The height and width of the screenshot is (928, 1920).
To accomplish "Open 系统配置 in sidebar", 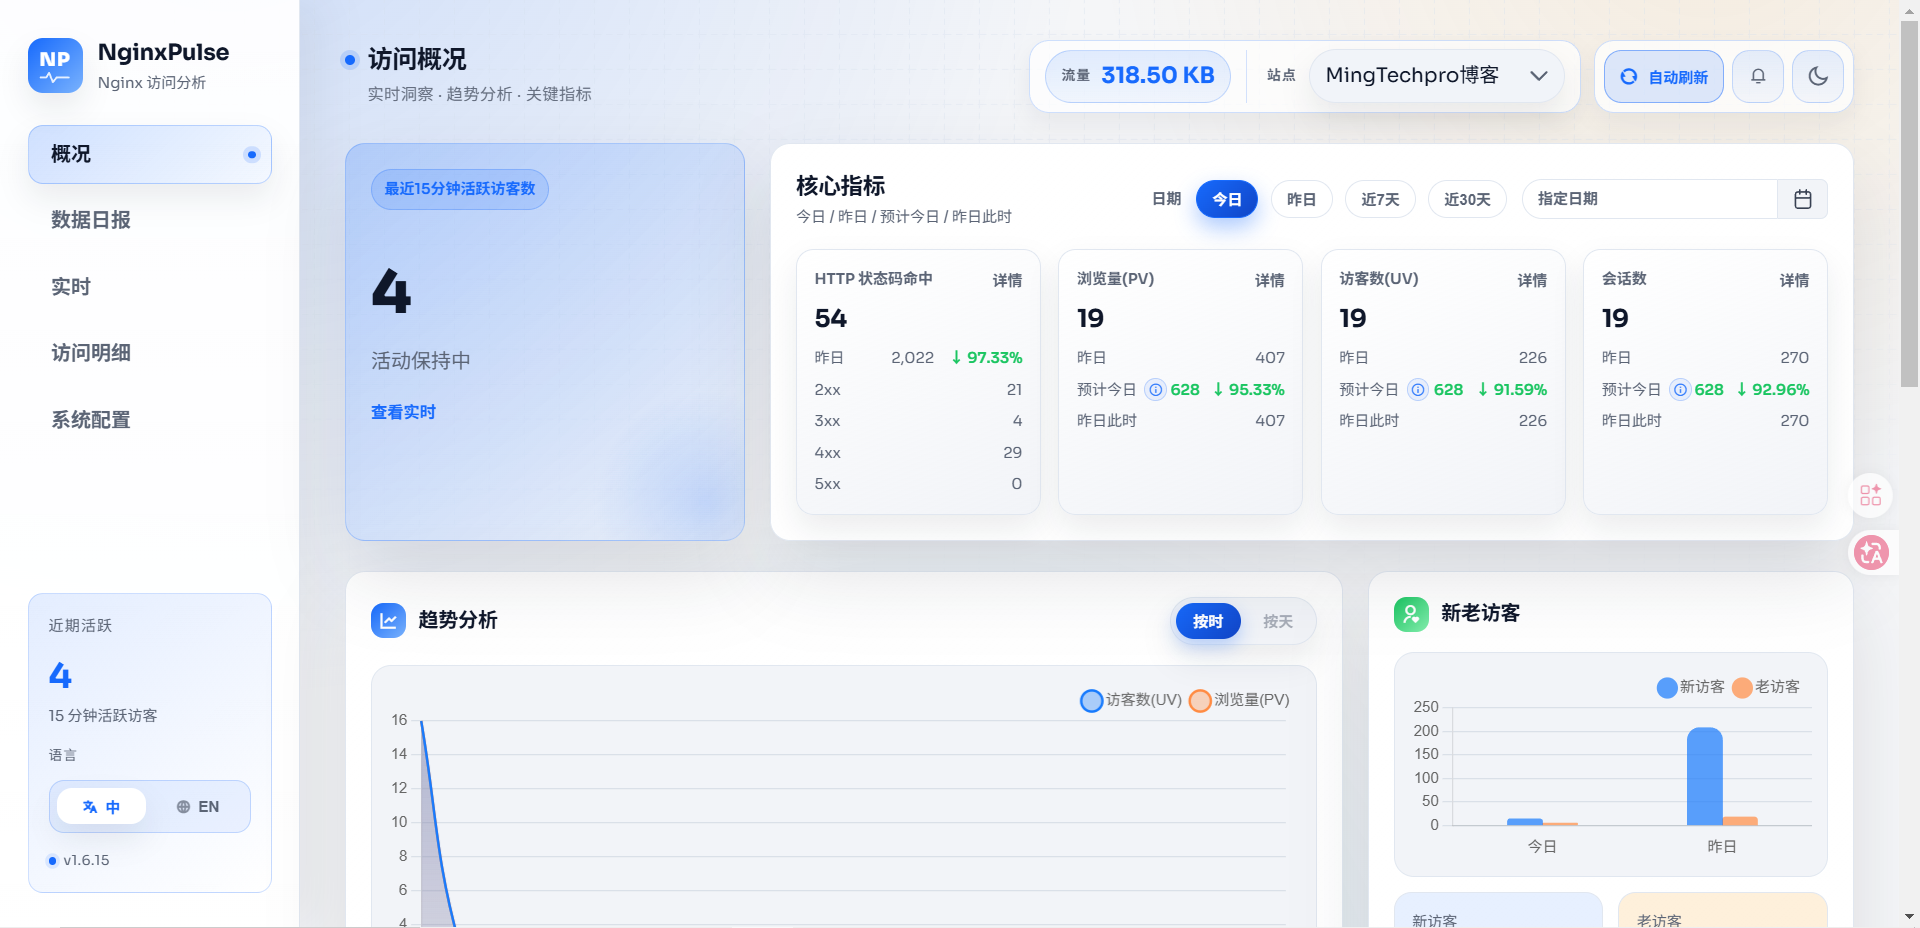I will tap(150, 420).
